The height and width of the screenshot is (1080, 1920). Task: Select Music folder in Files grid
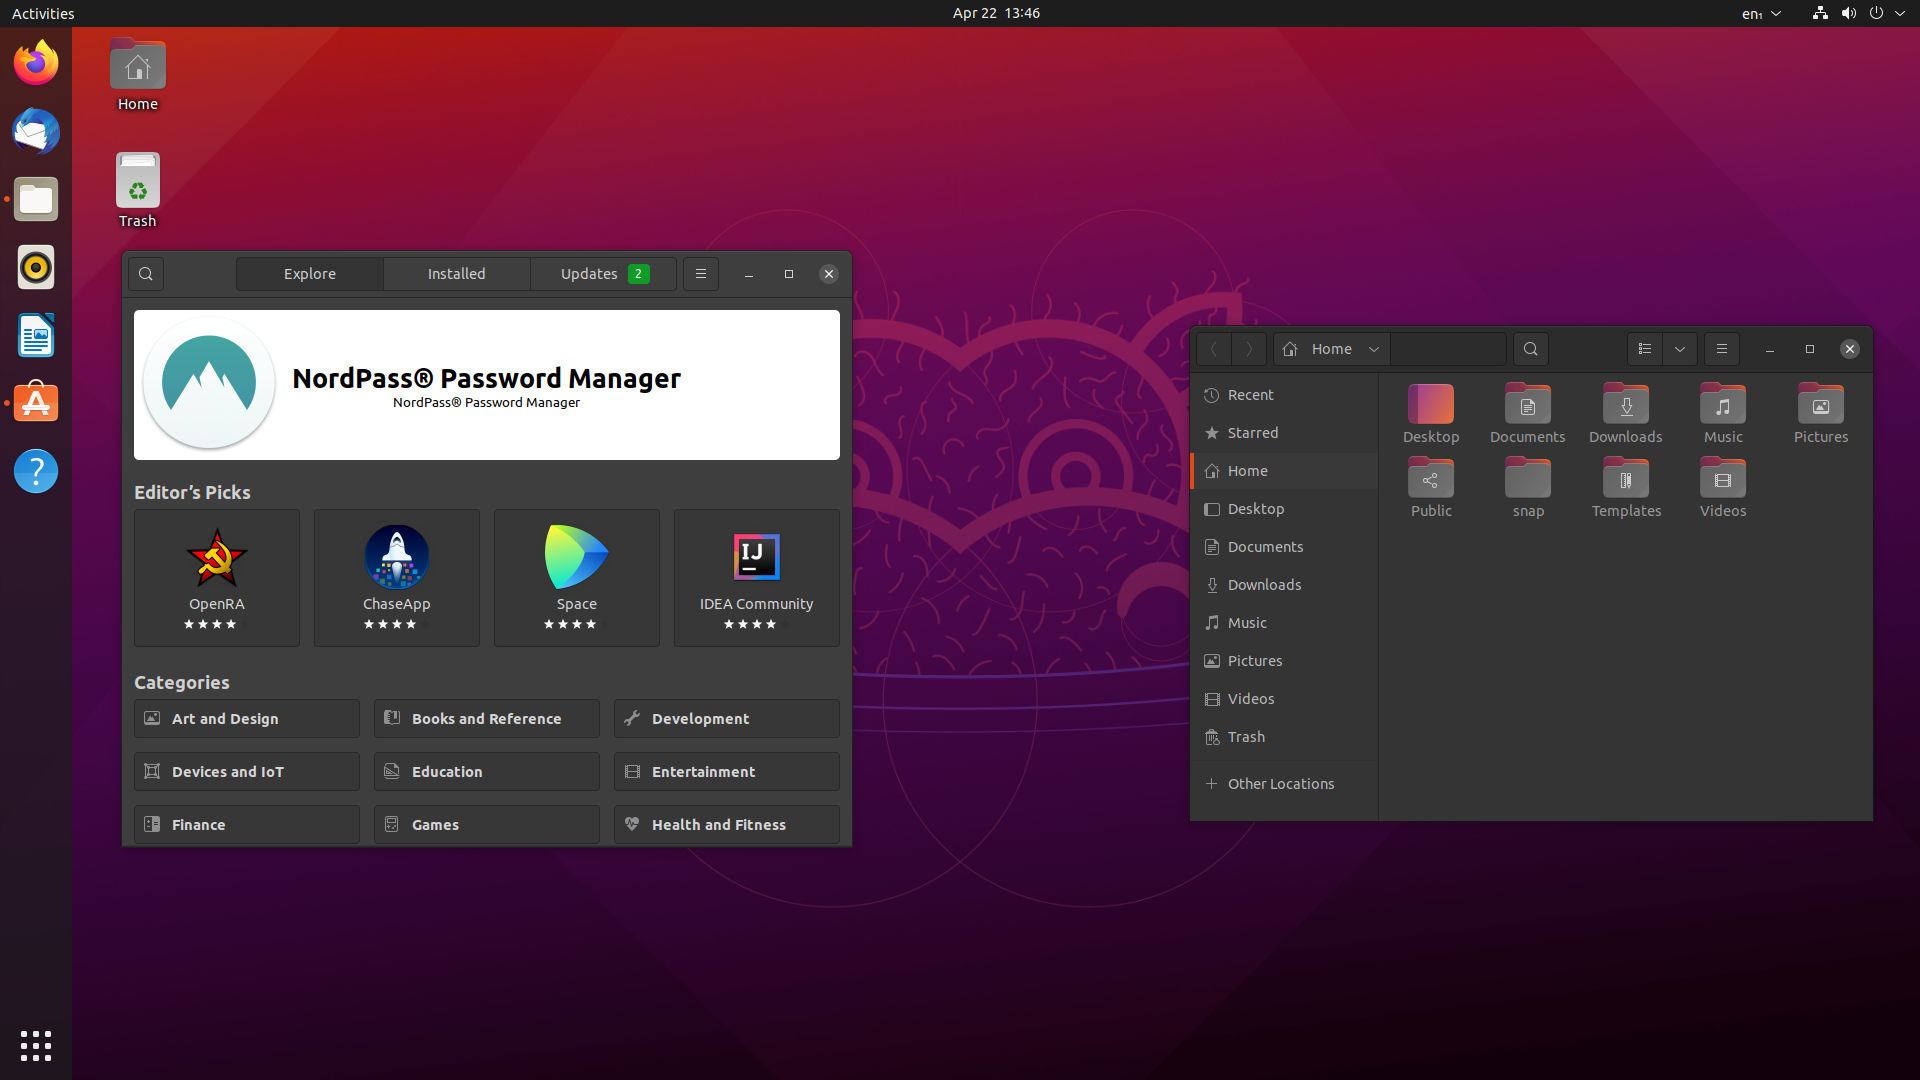click(x=1723, y=413)
